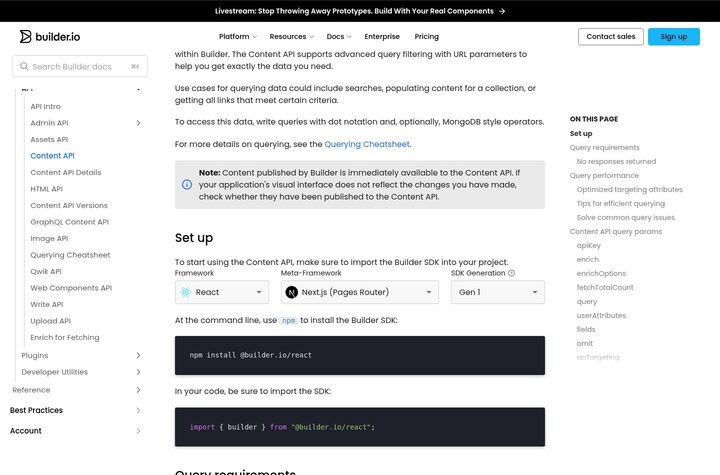This screenshot has width=720, height=475.
Task: Click the livestream banner arrow icon
Action: [502, 11]
